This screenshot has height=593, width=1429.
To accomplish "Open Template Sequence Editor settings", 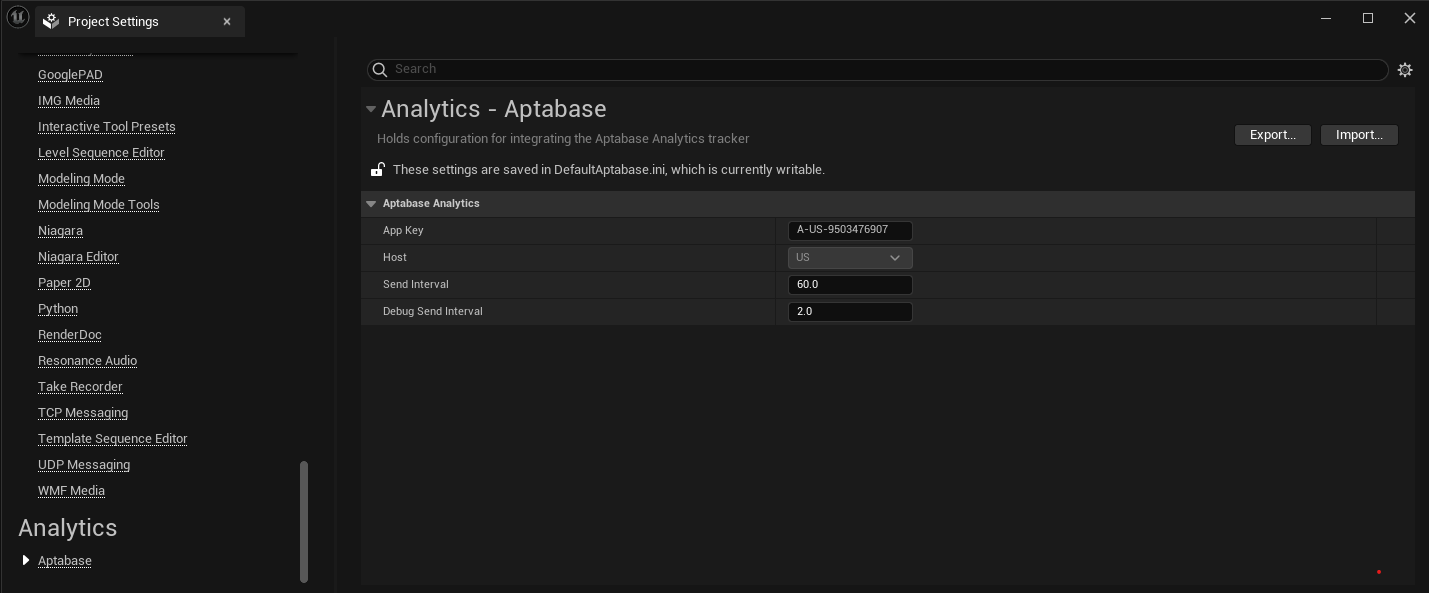I will tap(113, 439).
